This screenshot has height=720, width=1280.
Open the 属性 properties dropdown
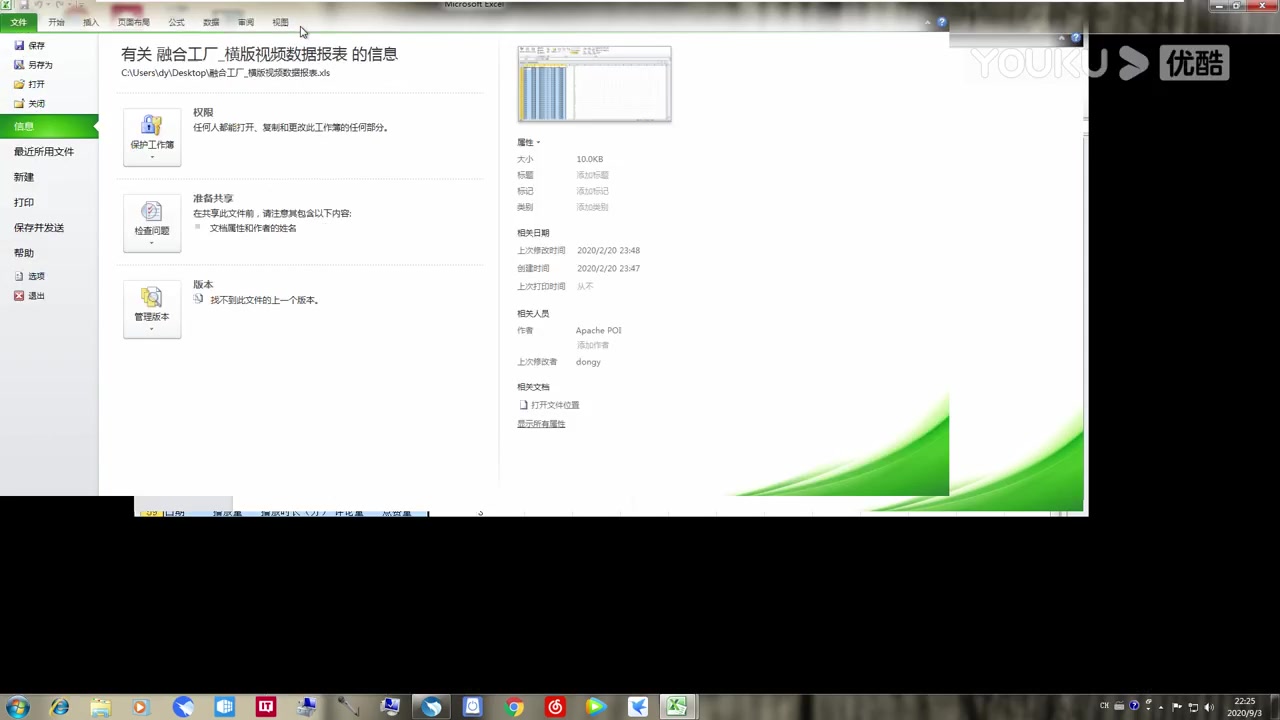(x=528, y=142)
